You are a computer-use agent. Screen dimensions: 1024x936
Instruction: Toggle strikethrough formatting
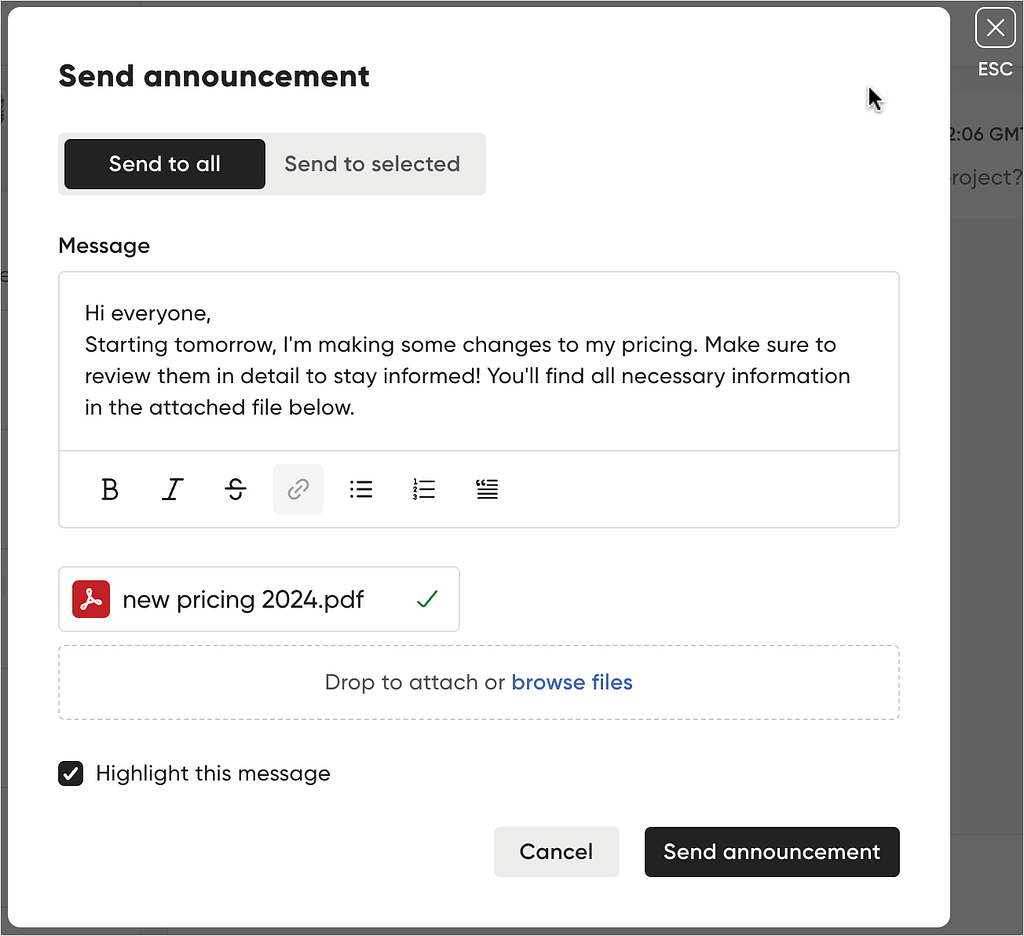235,489
